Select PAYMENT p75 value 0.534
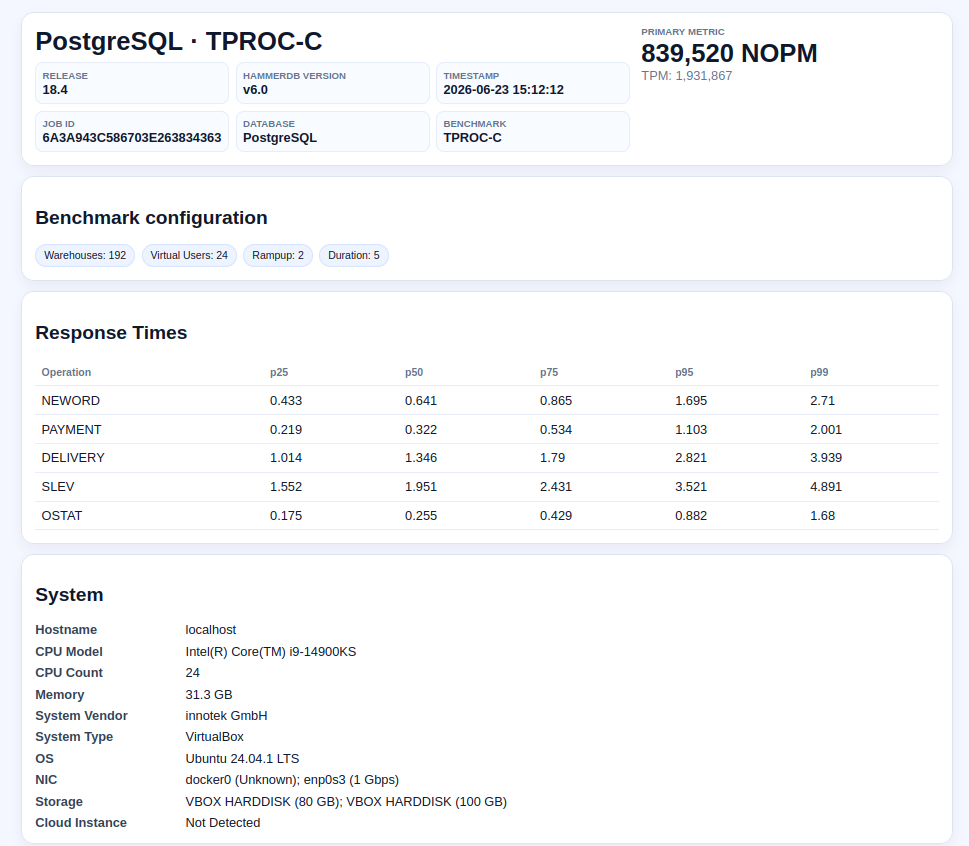Screen dimensions: 969x846 (556, 429)
